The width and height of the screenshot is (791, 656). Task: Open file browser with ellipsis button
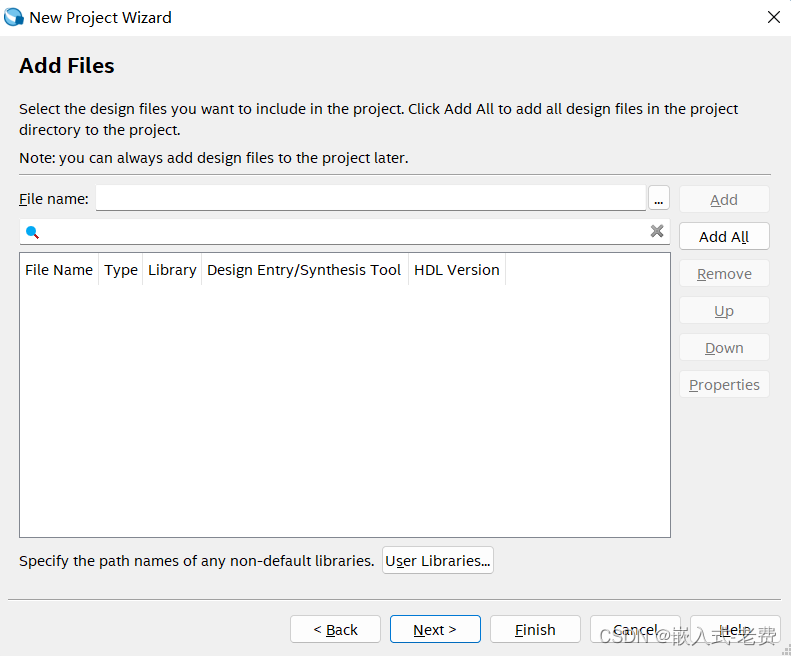(658, 199)
